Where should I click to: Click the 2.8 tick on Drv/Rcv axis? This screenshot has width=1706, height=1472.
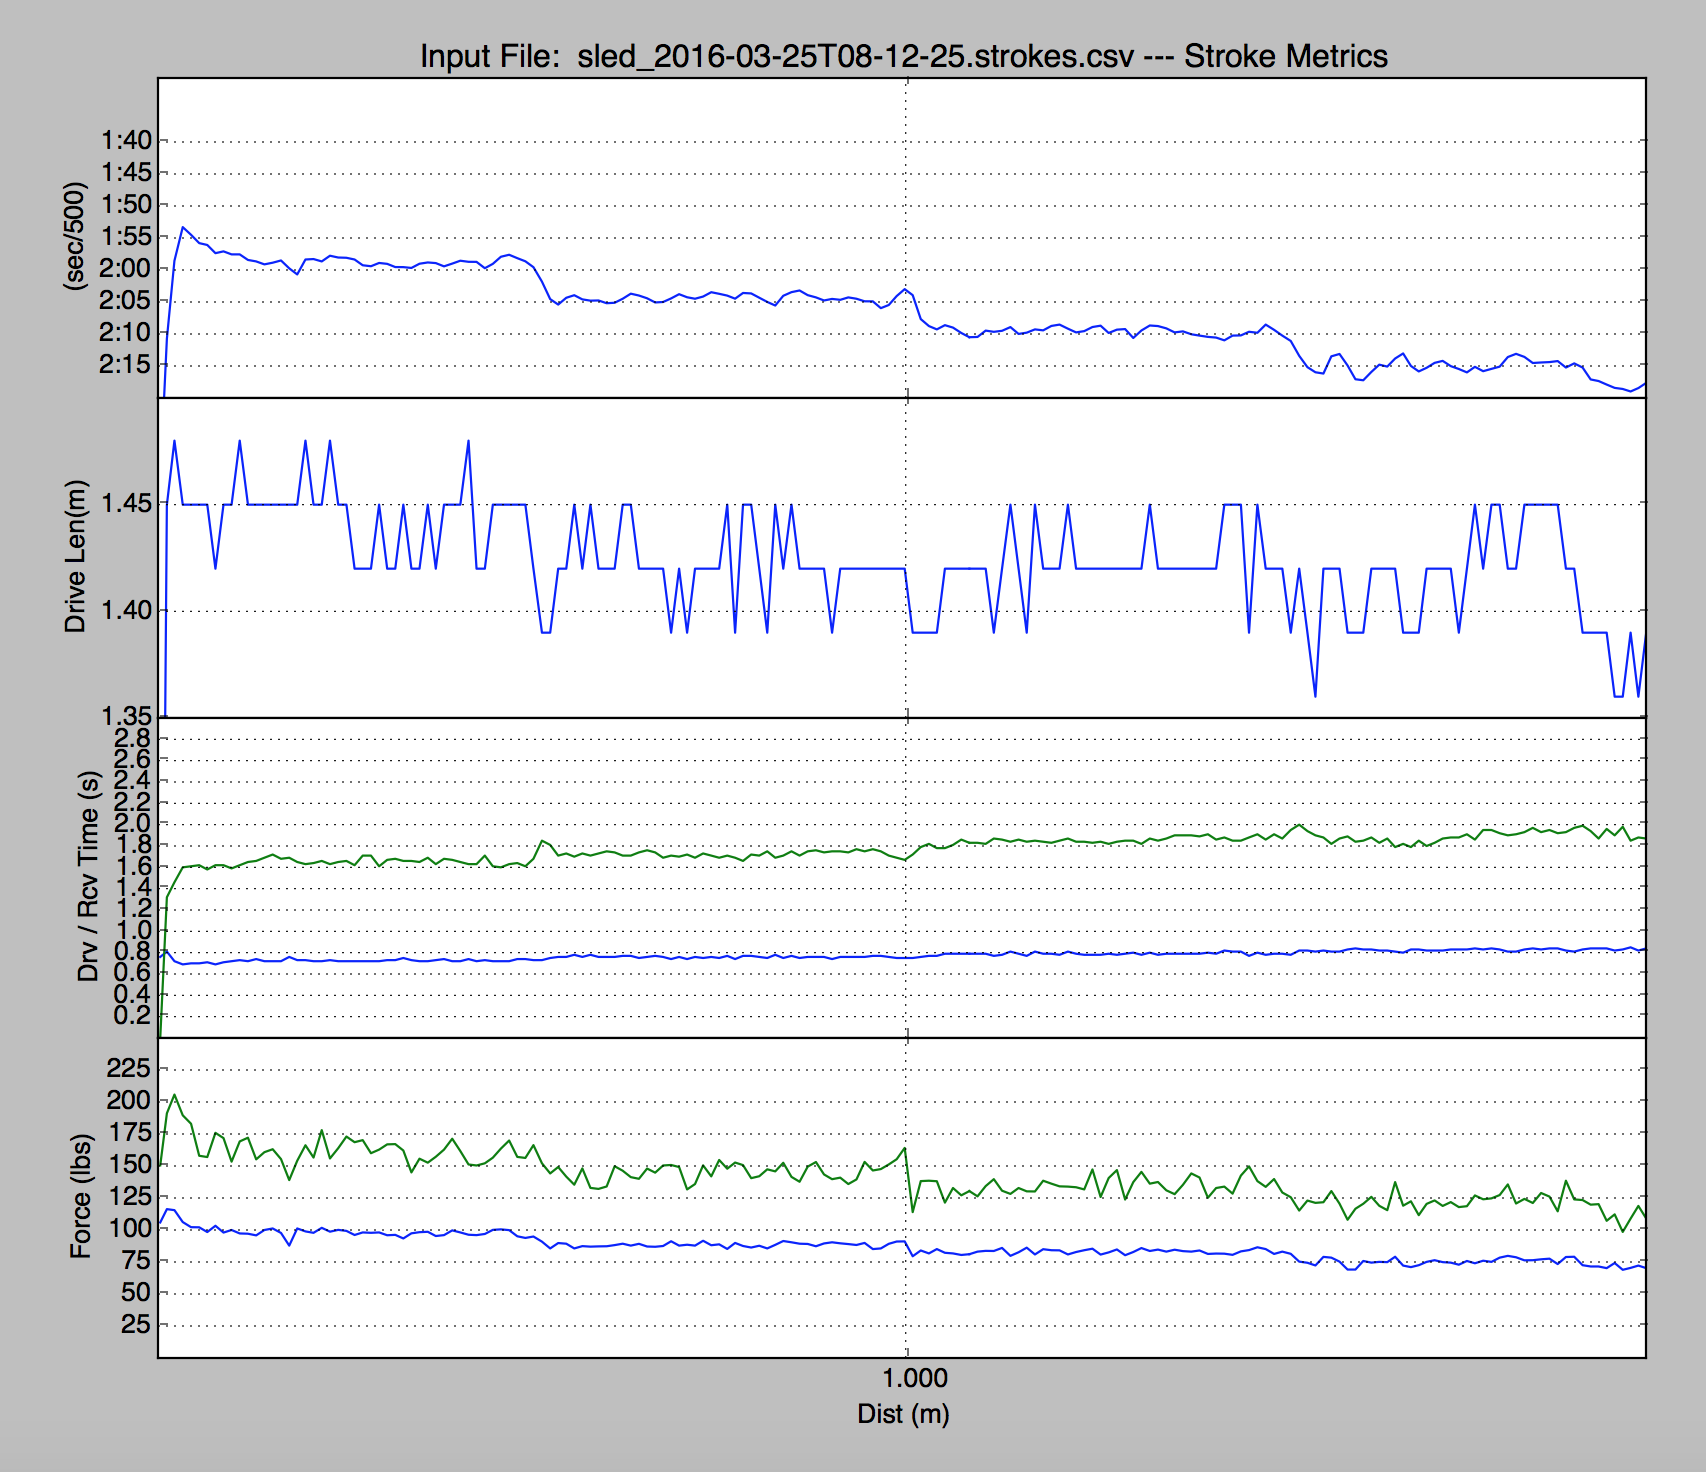coord(132,738)
